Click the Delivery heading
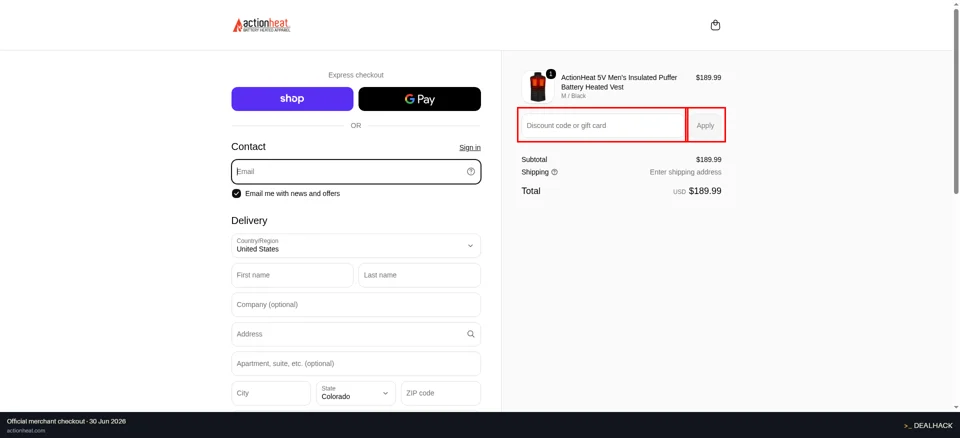Image resolution: width=960 pixels, height=438 pixels. point(249,221)
